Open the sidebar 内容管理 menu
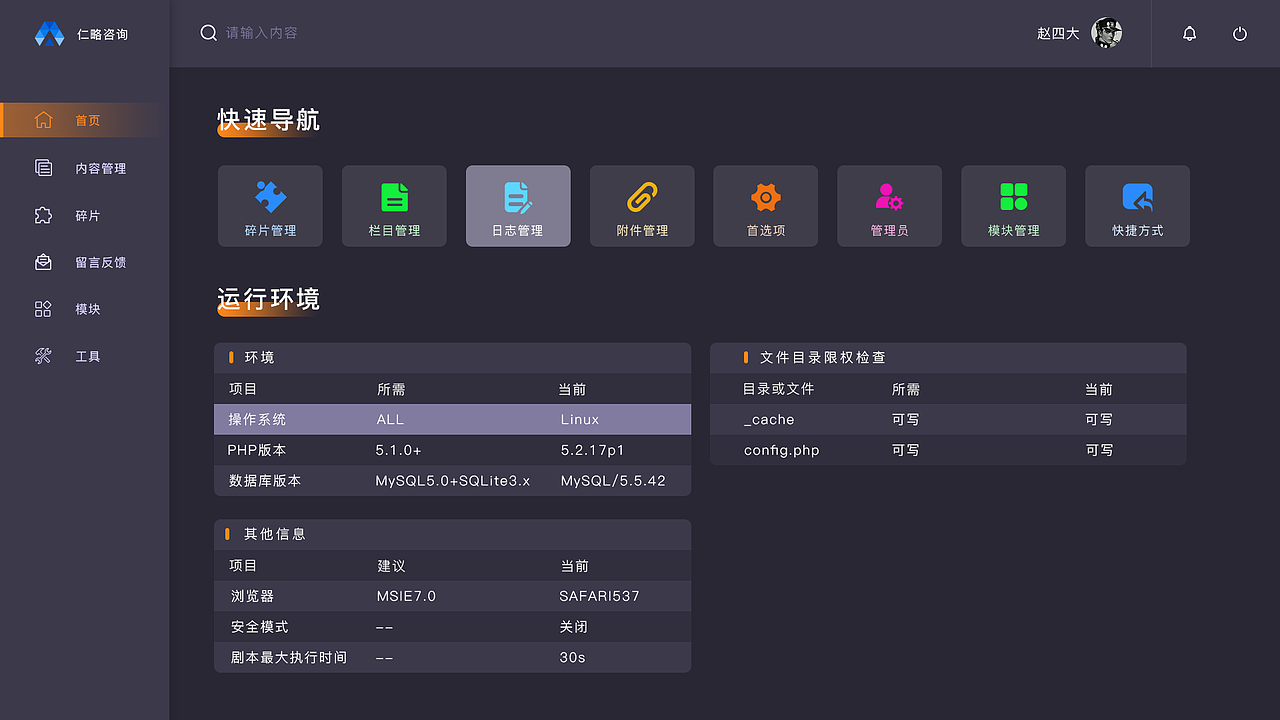The width and height of the screenshot is (1280, 720). 85,168
